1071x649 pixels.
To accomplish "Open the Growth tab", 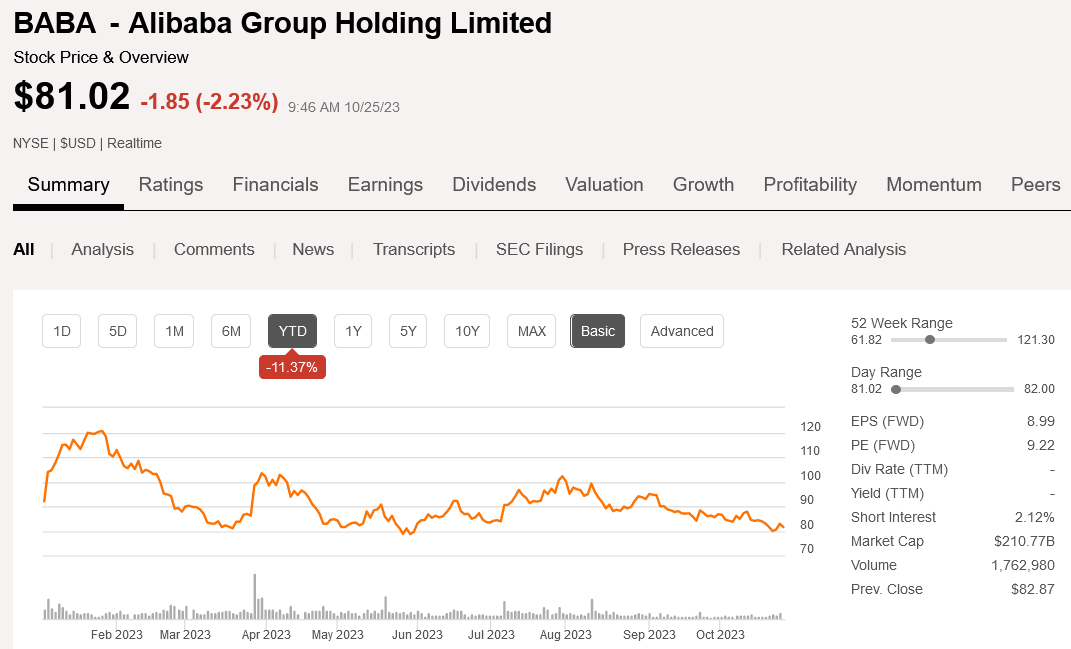I will tap(704, 184).
